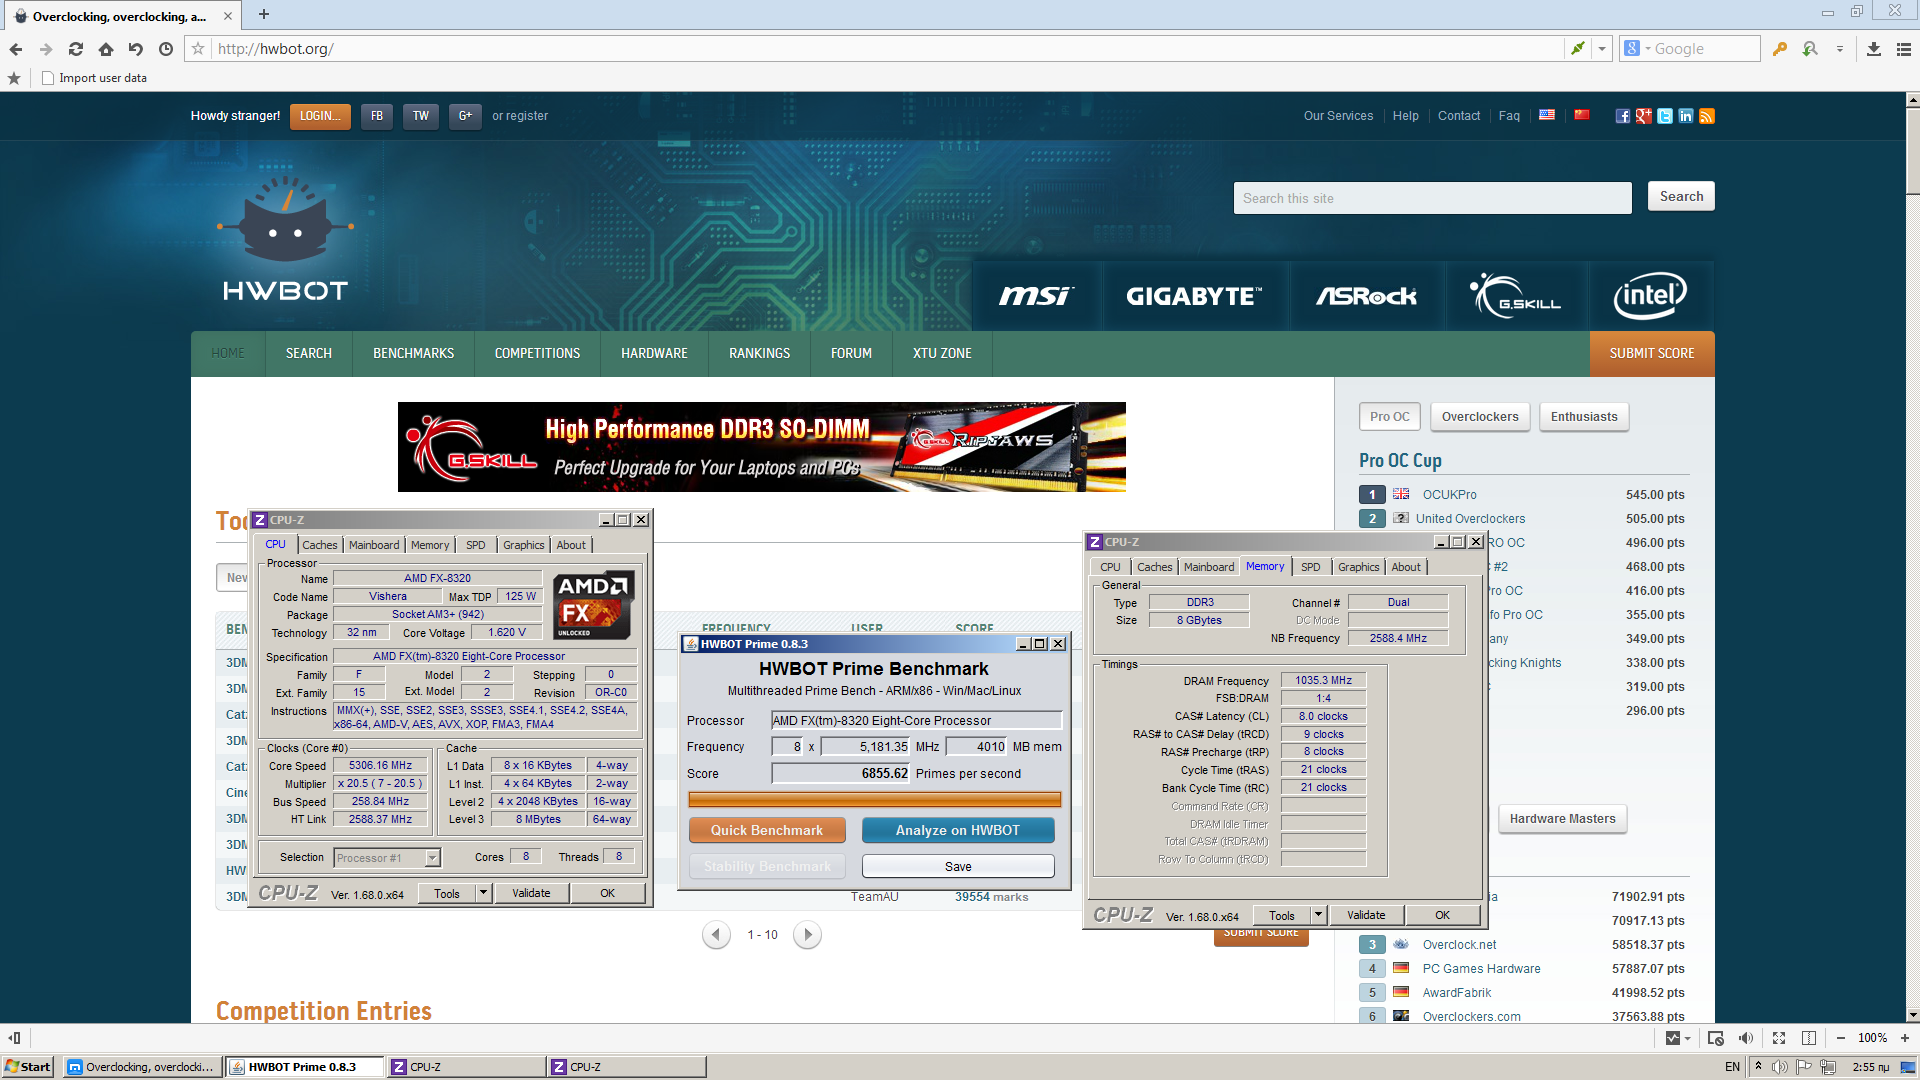Click the HWBOT logo

pyautogui.click(x=286, y=240)
